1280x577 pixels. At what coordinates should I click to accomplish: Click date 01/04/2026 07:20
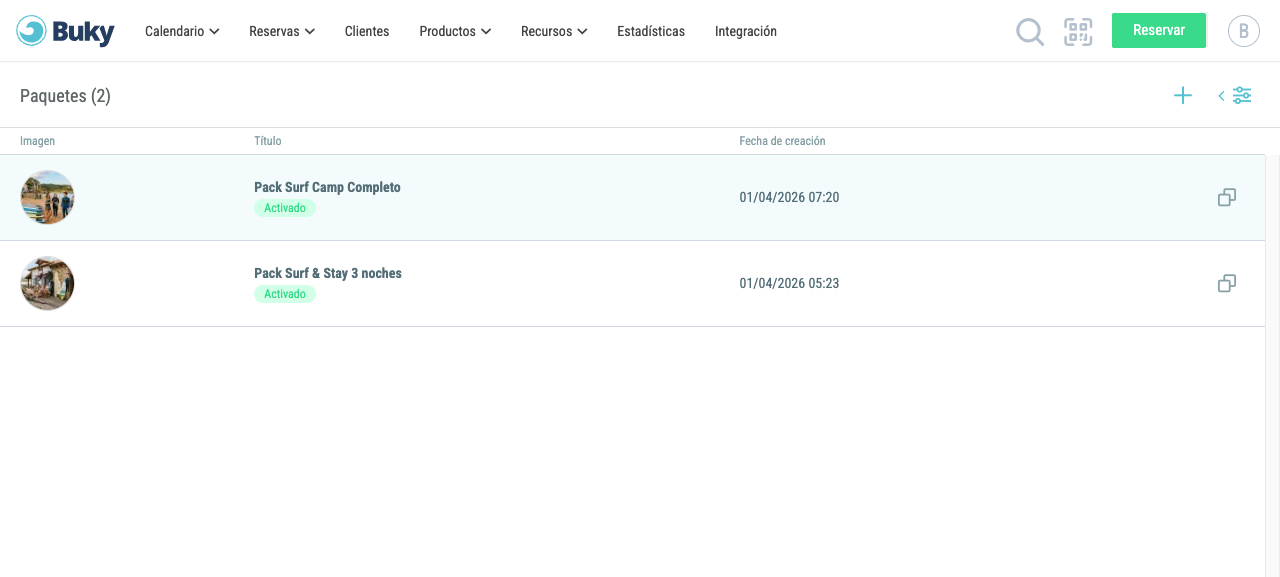[x=789, y=197]
